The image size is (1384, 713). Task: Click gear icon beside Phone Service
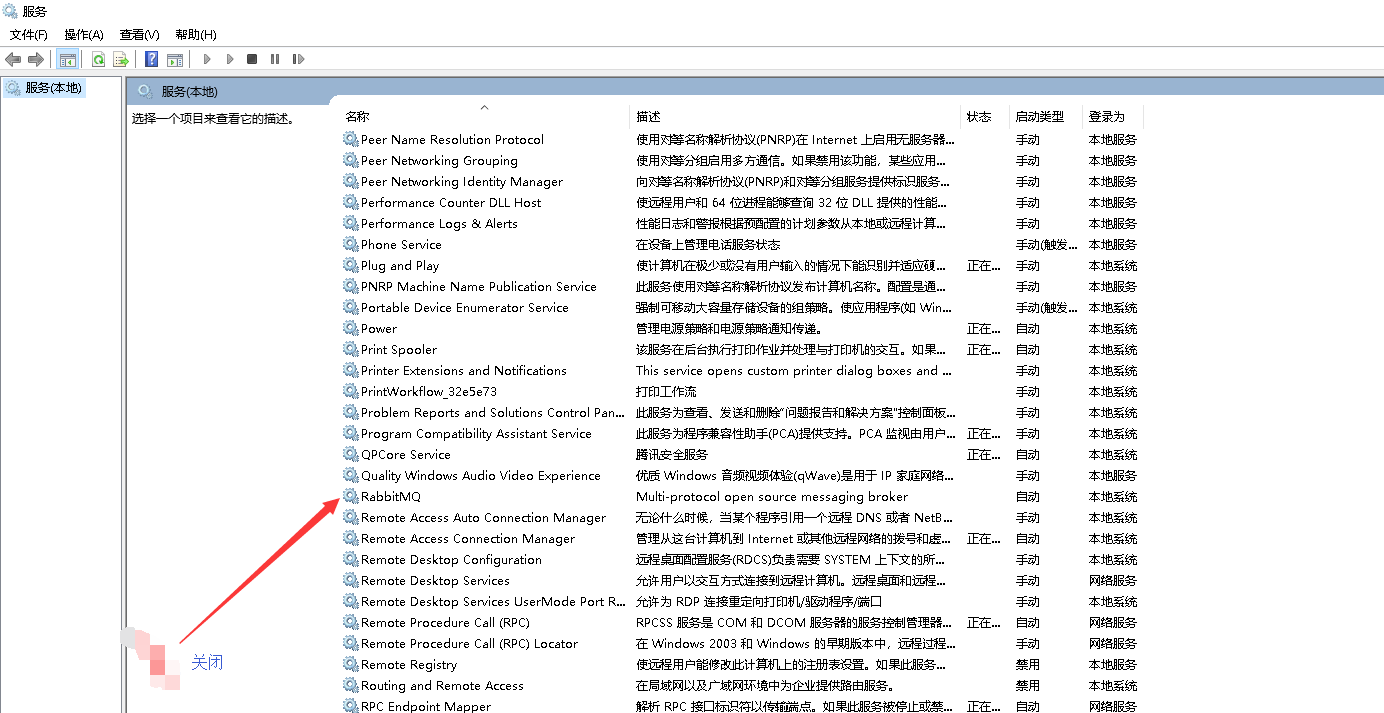click(350, 244)
